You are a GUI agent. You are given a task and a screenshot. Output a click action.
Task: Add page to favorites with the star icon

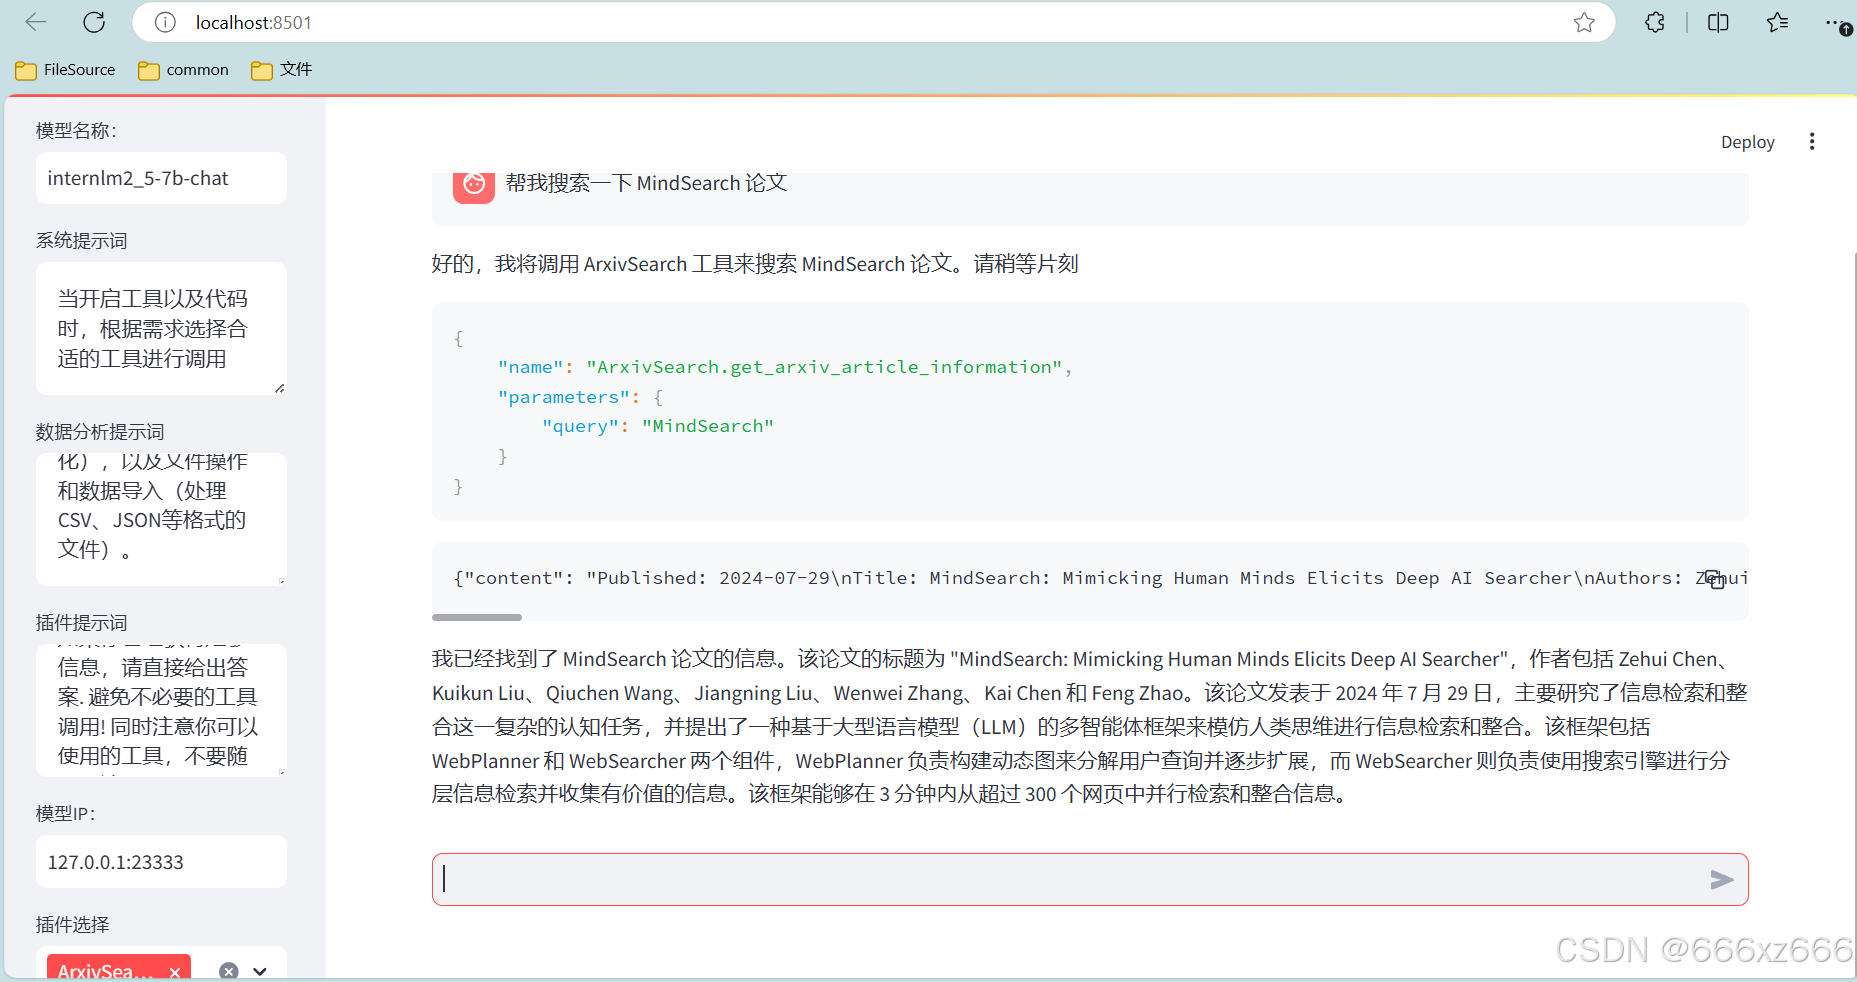click(x=1584, y=22)
